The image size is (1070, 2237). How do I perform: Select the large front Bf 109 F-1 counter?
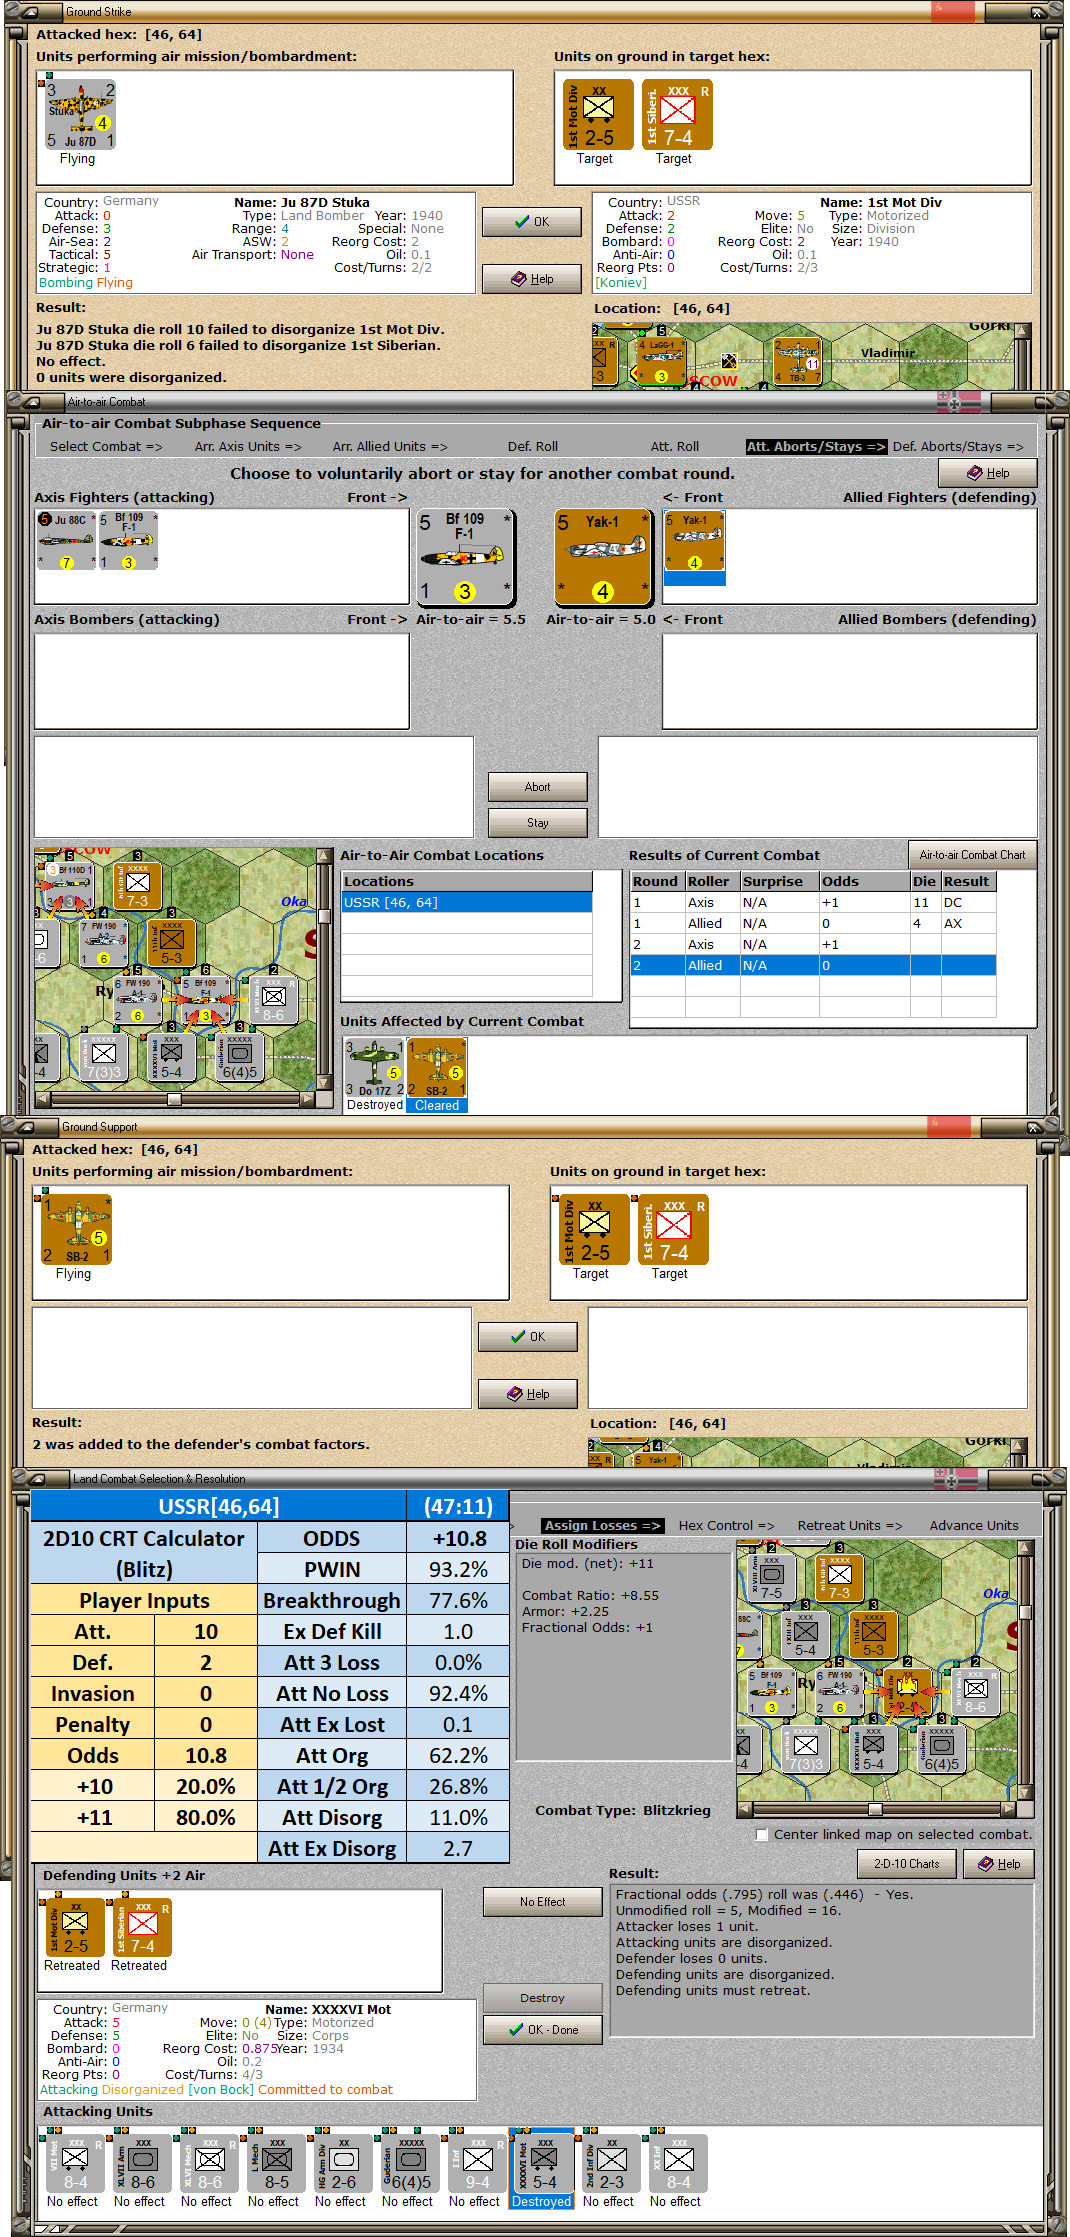point(465,557)
